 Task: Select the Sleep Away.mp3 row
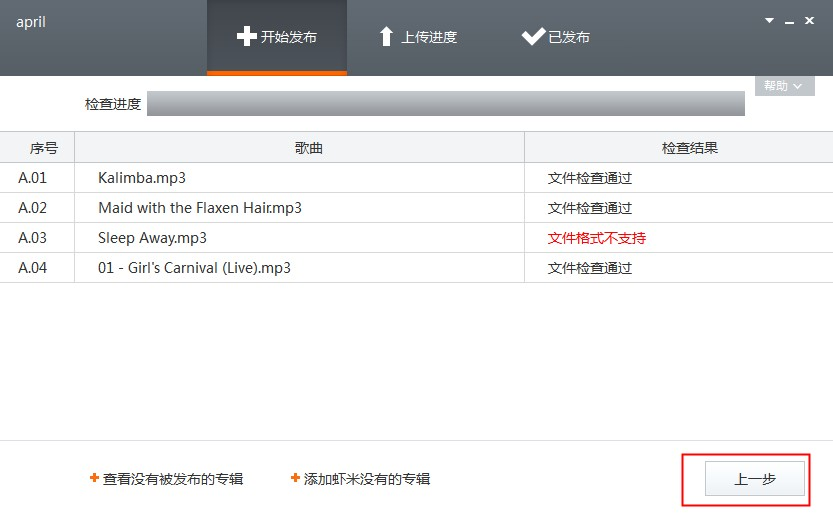coord(416,238)
